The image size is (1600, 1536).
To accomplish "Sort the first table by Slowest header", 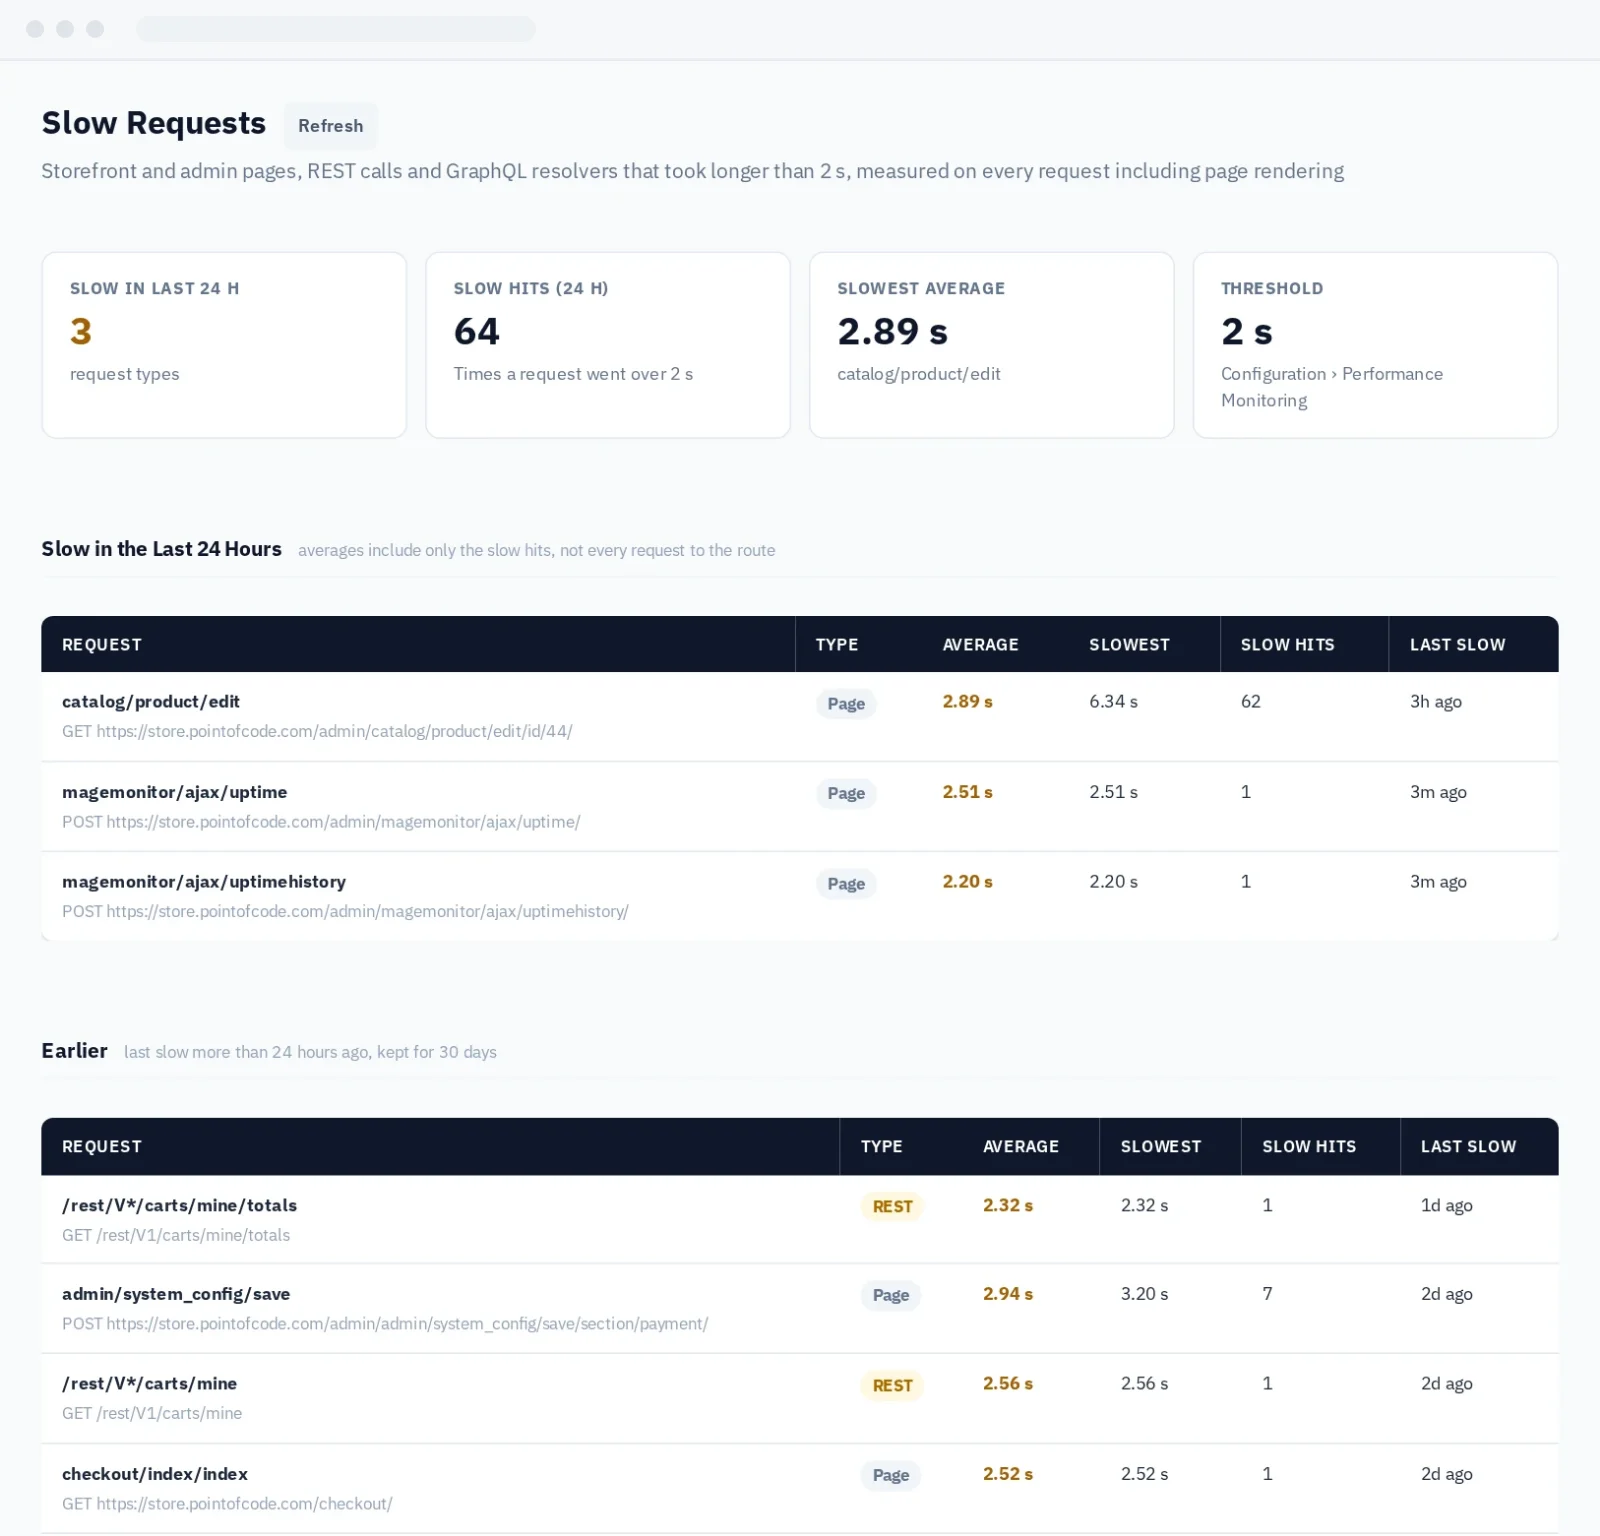I will pos(1129,645).
